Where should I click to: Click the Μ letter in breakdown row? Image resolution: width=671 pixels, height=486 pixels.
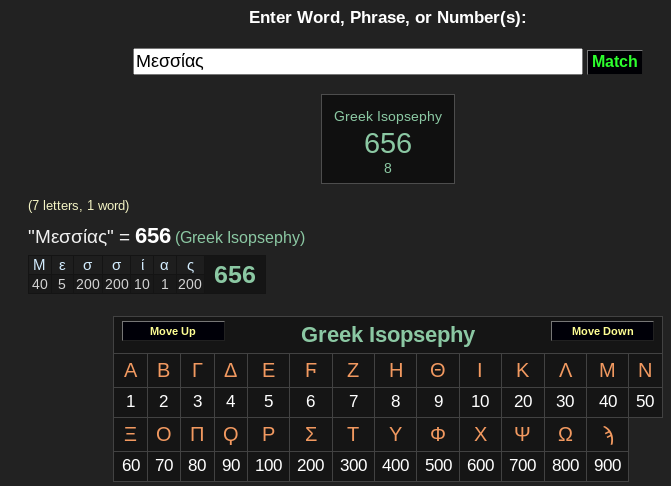tap(40, 265)
